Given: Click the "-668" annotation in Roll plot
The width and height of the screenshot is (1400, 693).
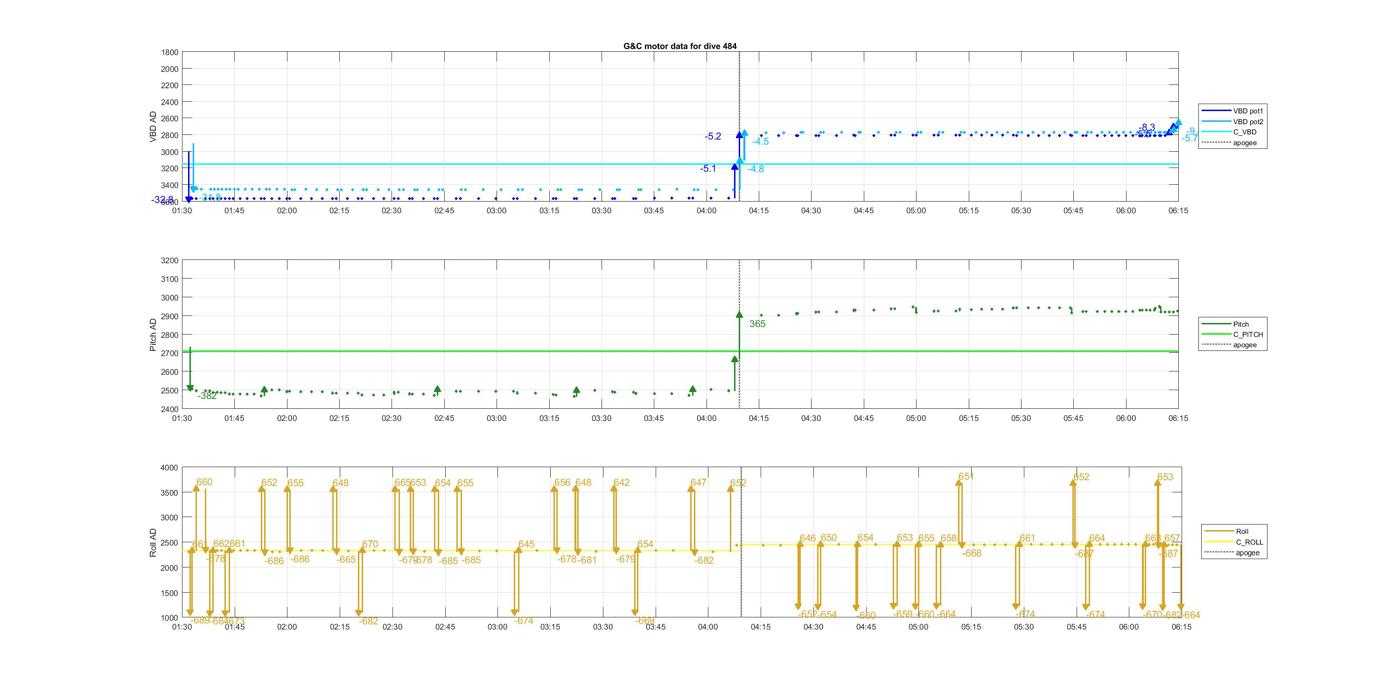Looking at the screenshot, I should point(971,553).
